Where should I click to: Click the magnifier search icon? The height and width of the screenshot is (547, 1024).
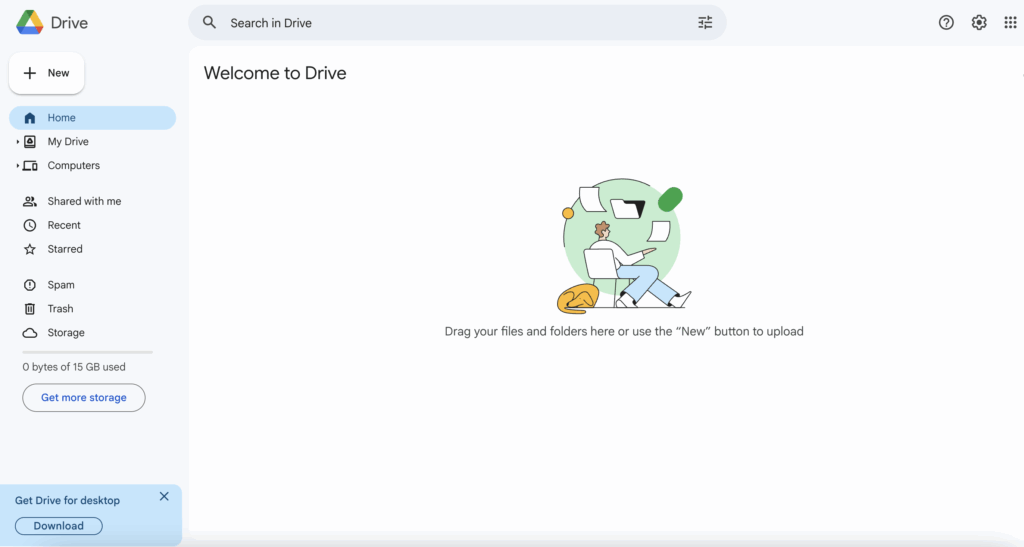(x=209, y=23)
